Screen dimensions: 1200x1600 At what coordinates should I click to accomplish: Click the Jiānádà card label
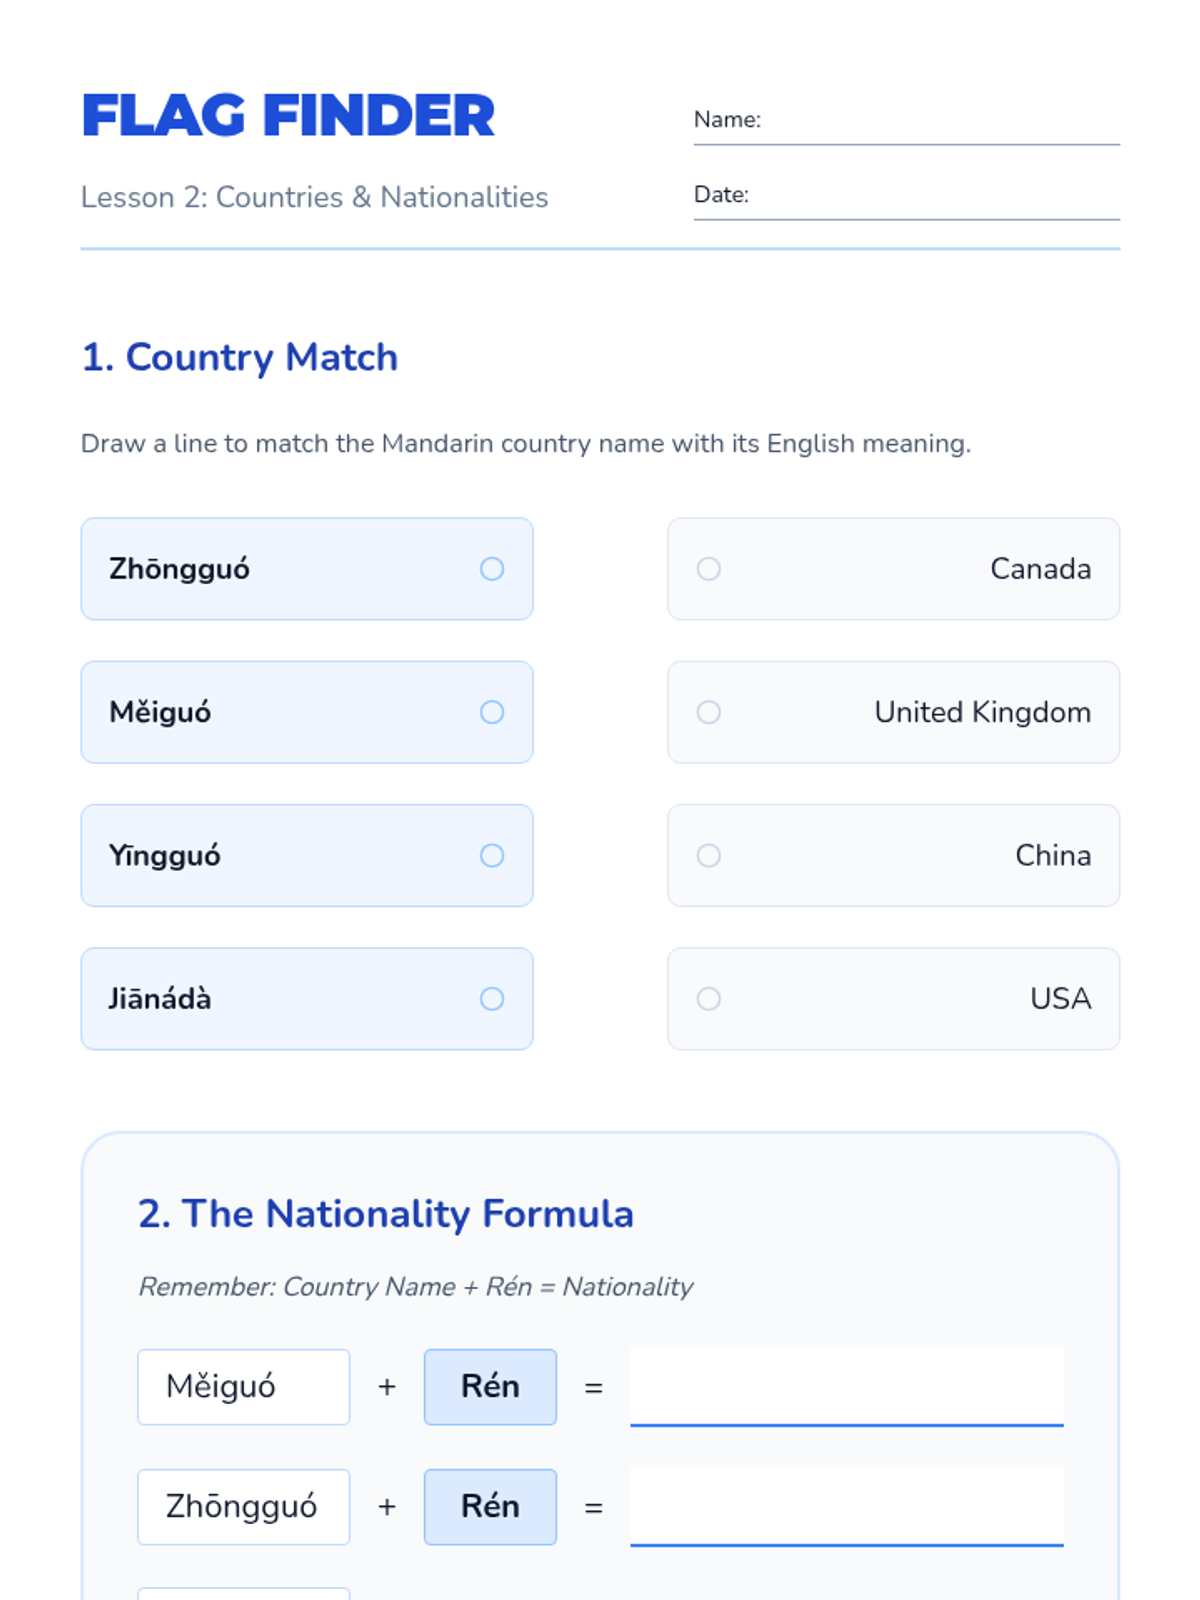pos(160,999)
